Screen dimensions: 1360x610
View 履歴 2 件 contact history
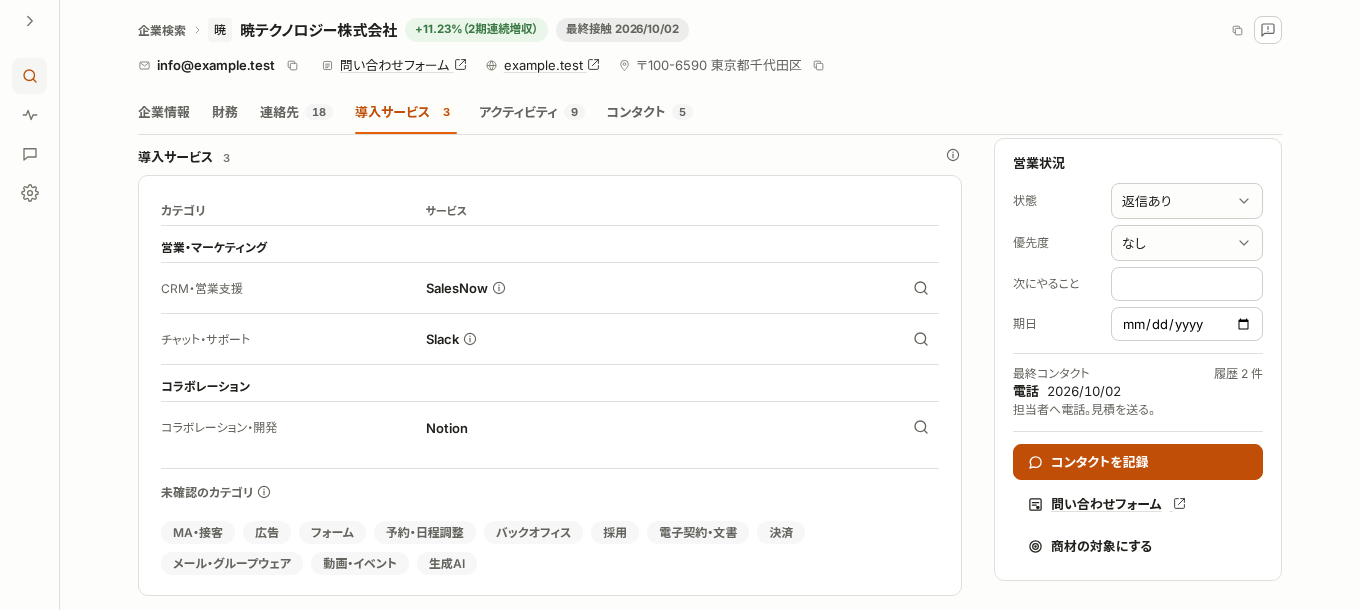tap(1238, 373)
